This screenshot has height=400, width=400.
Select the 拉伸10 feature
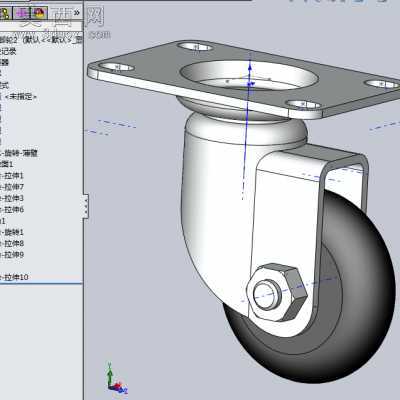point(14,277)
